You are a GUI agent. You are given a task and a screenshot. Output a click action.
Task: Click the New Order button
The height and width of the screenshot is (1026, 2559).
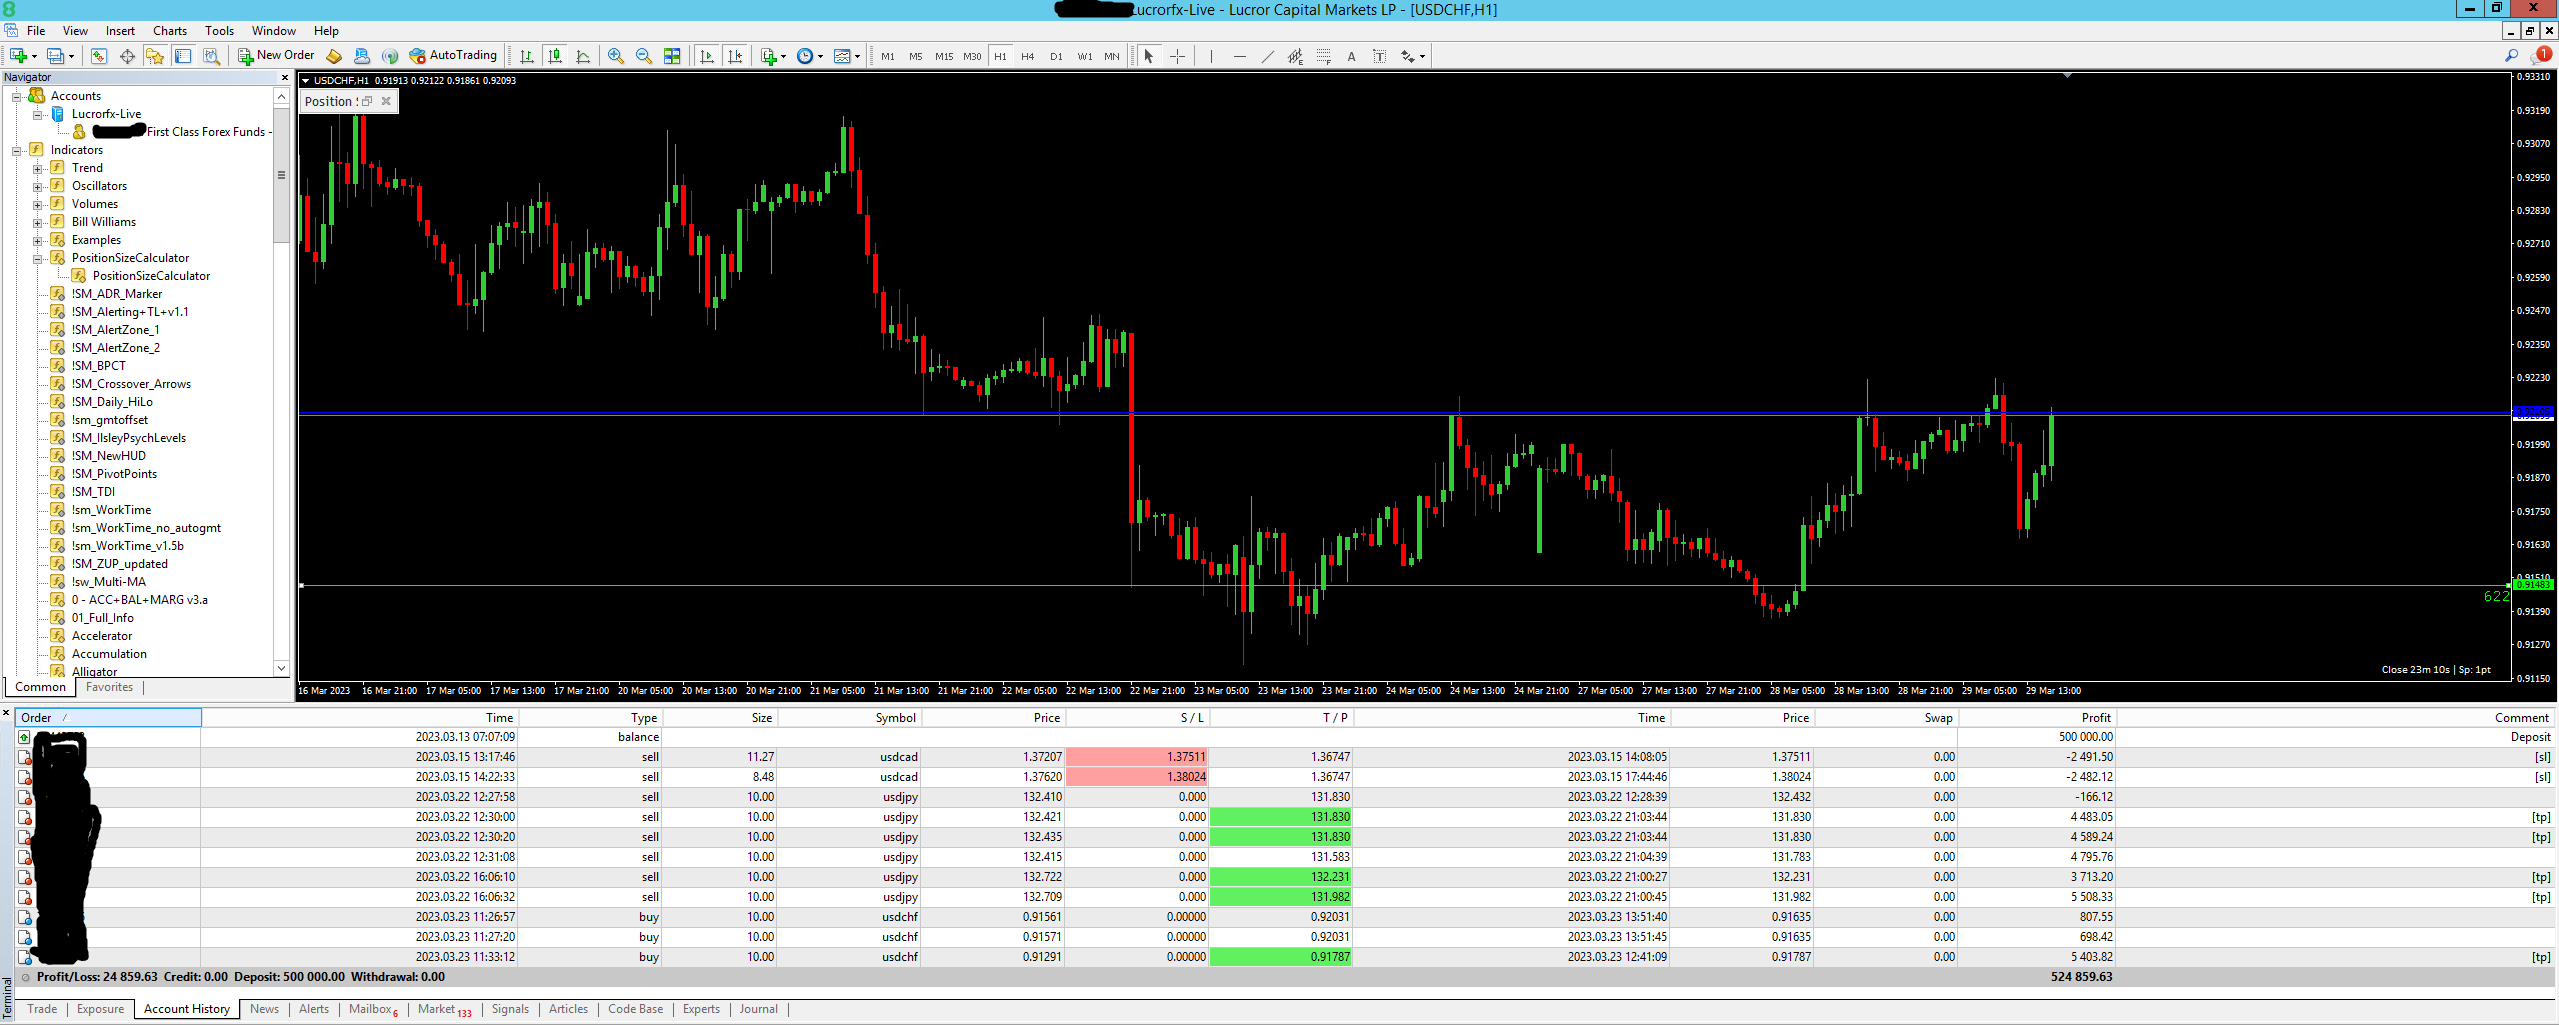click(276, 56)
